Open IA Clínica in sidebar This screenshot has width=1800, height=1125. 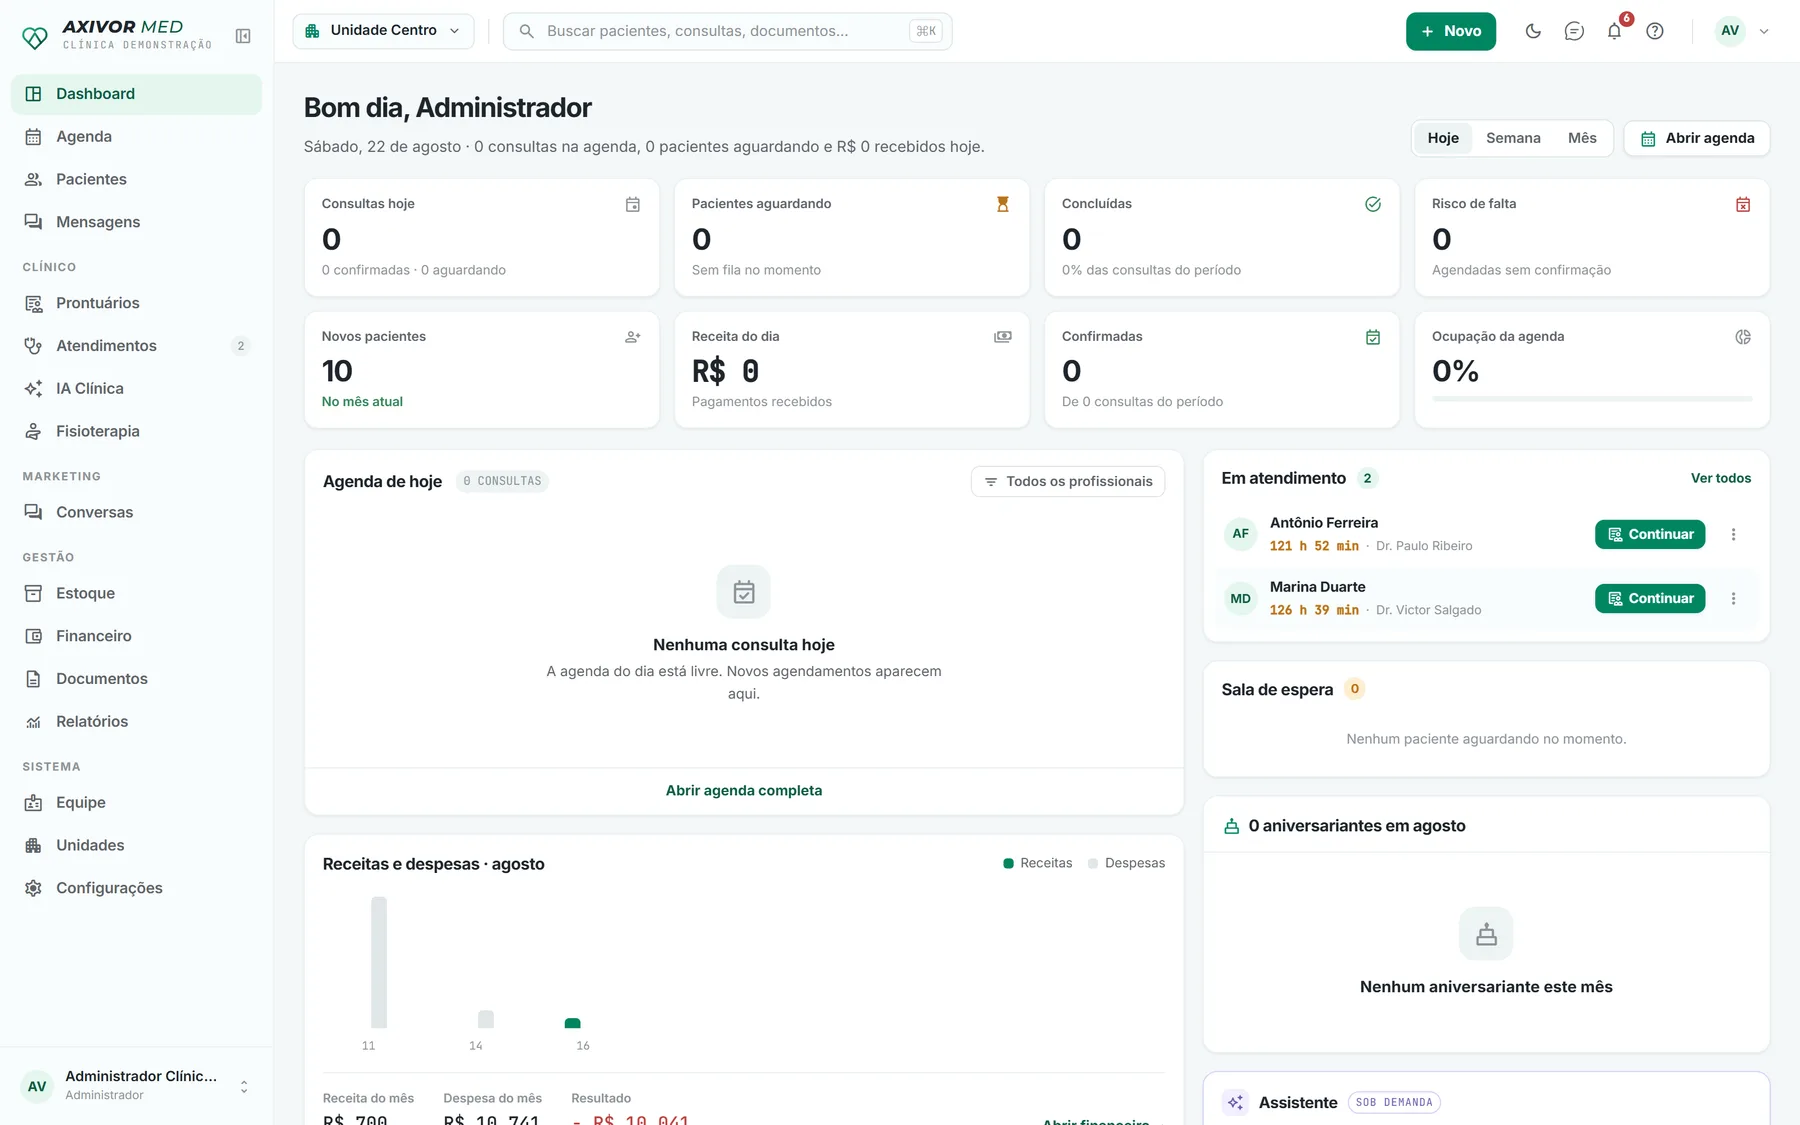(136, 388)
